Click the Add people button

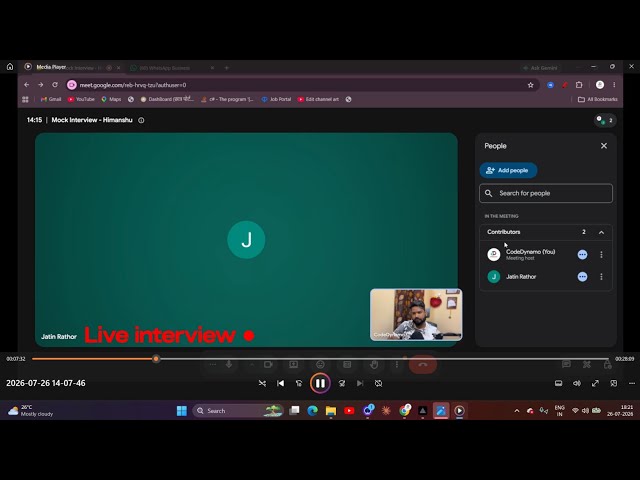tap(508, 170)
